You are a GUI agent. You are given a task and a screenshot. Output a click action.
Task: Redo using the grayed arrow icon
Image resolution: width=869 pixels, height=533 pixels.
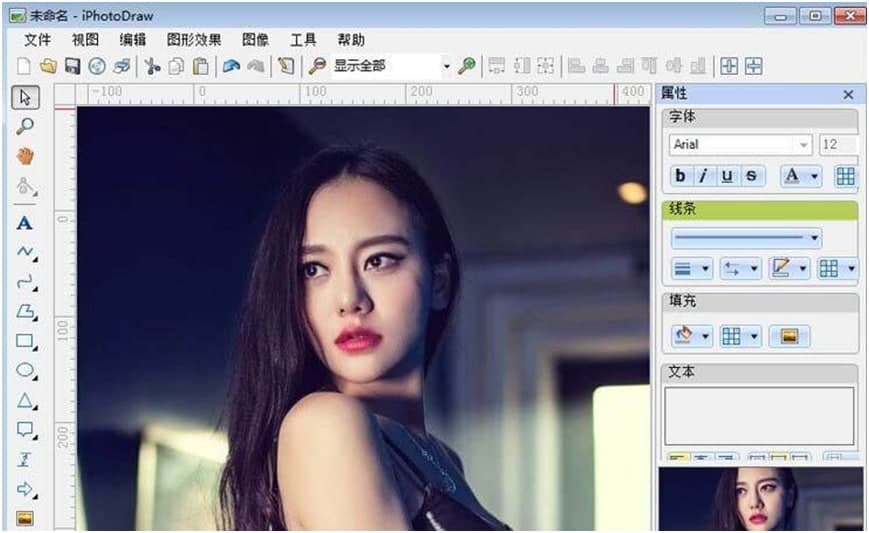pyautogui.click(x=255, y=66)
